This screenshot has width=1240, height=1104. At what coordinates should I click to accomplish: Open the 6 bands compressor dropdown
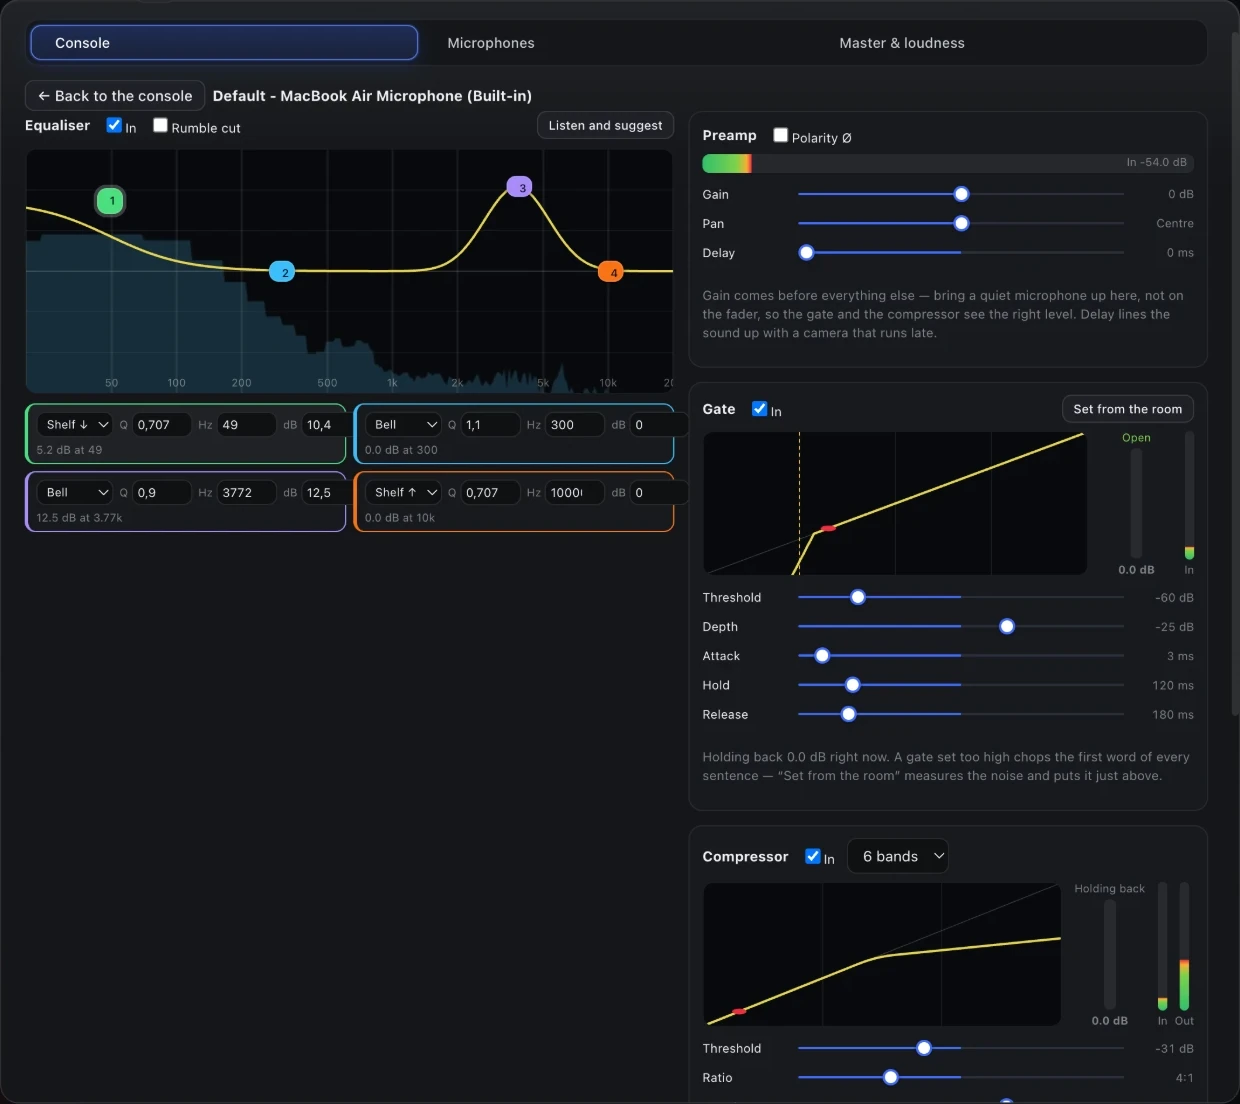click(898, 856)
